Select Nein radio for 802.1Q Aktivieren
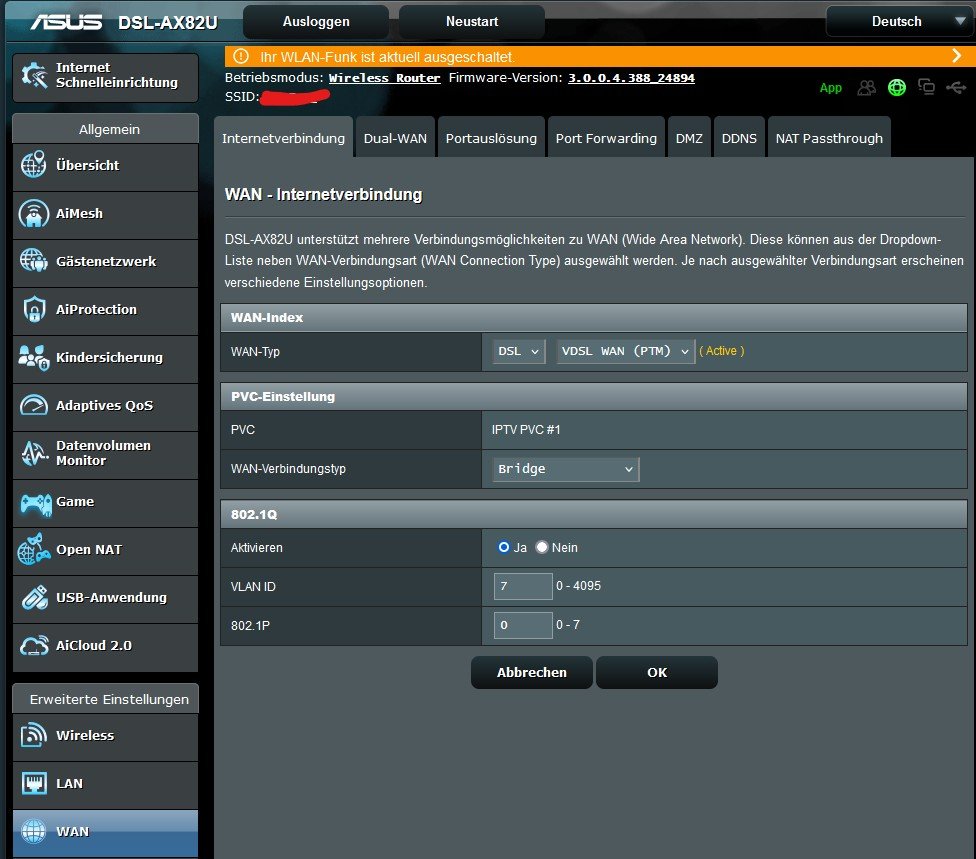This screenshot has width=976, height=859. coord(542,547)
